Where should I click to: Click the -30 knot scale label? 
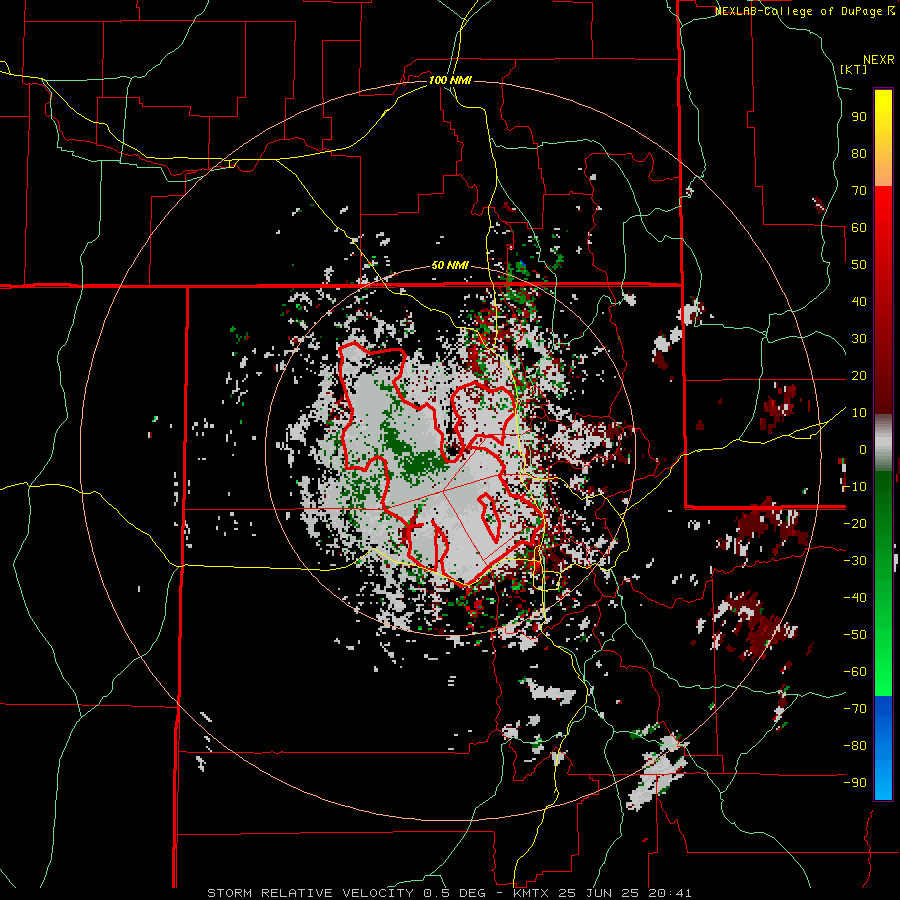855,561
